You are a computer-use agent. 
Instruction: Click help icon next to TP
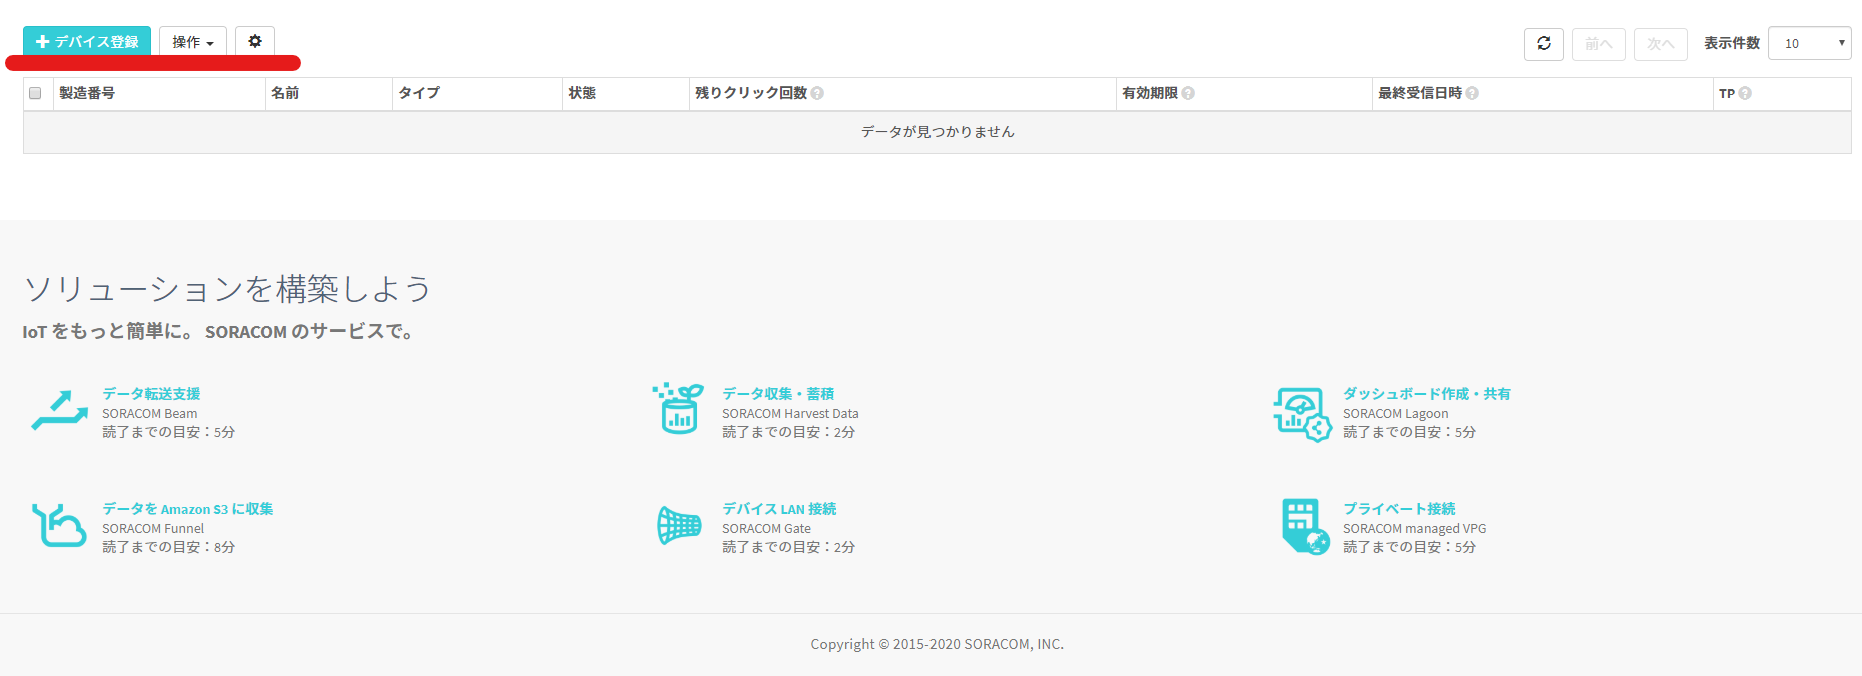(1745, 93)
